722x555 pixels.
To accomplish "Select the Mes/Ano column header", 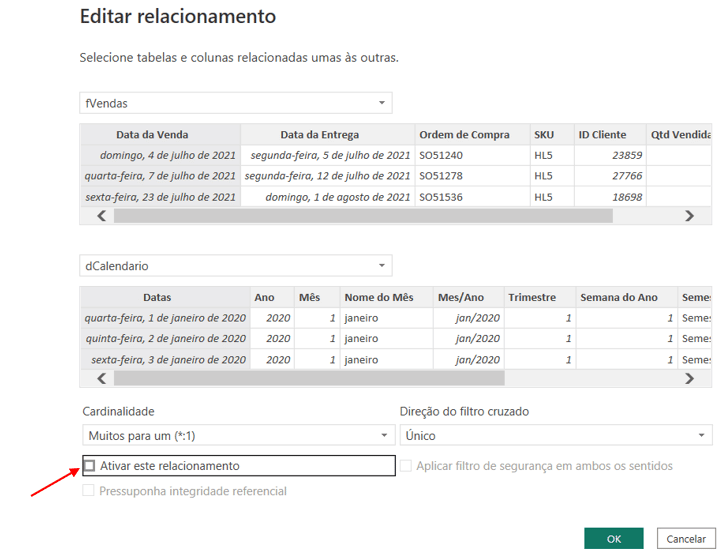I will coord(469,297).
